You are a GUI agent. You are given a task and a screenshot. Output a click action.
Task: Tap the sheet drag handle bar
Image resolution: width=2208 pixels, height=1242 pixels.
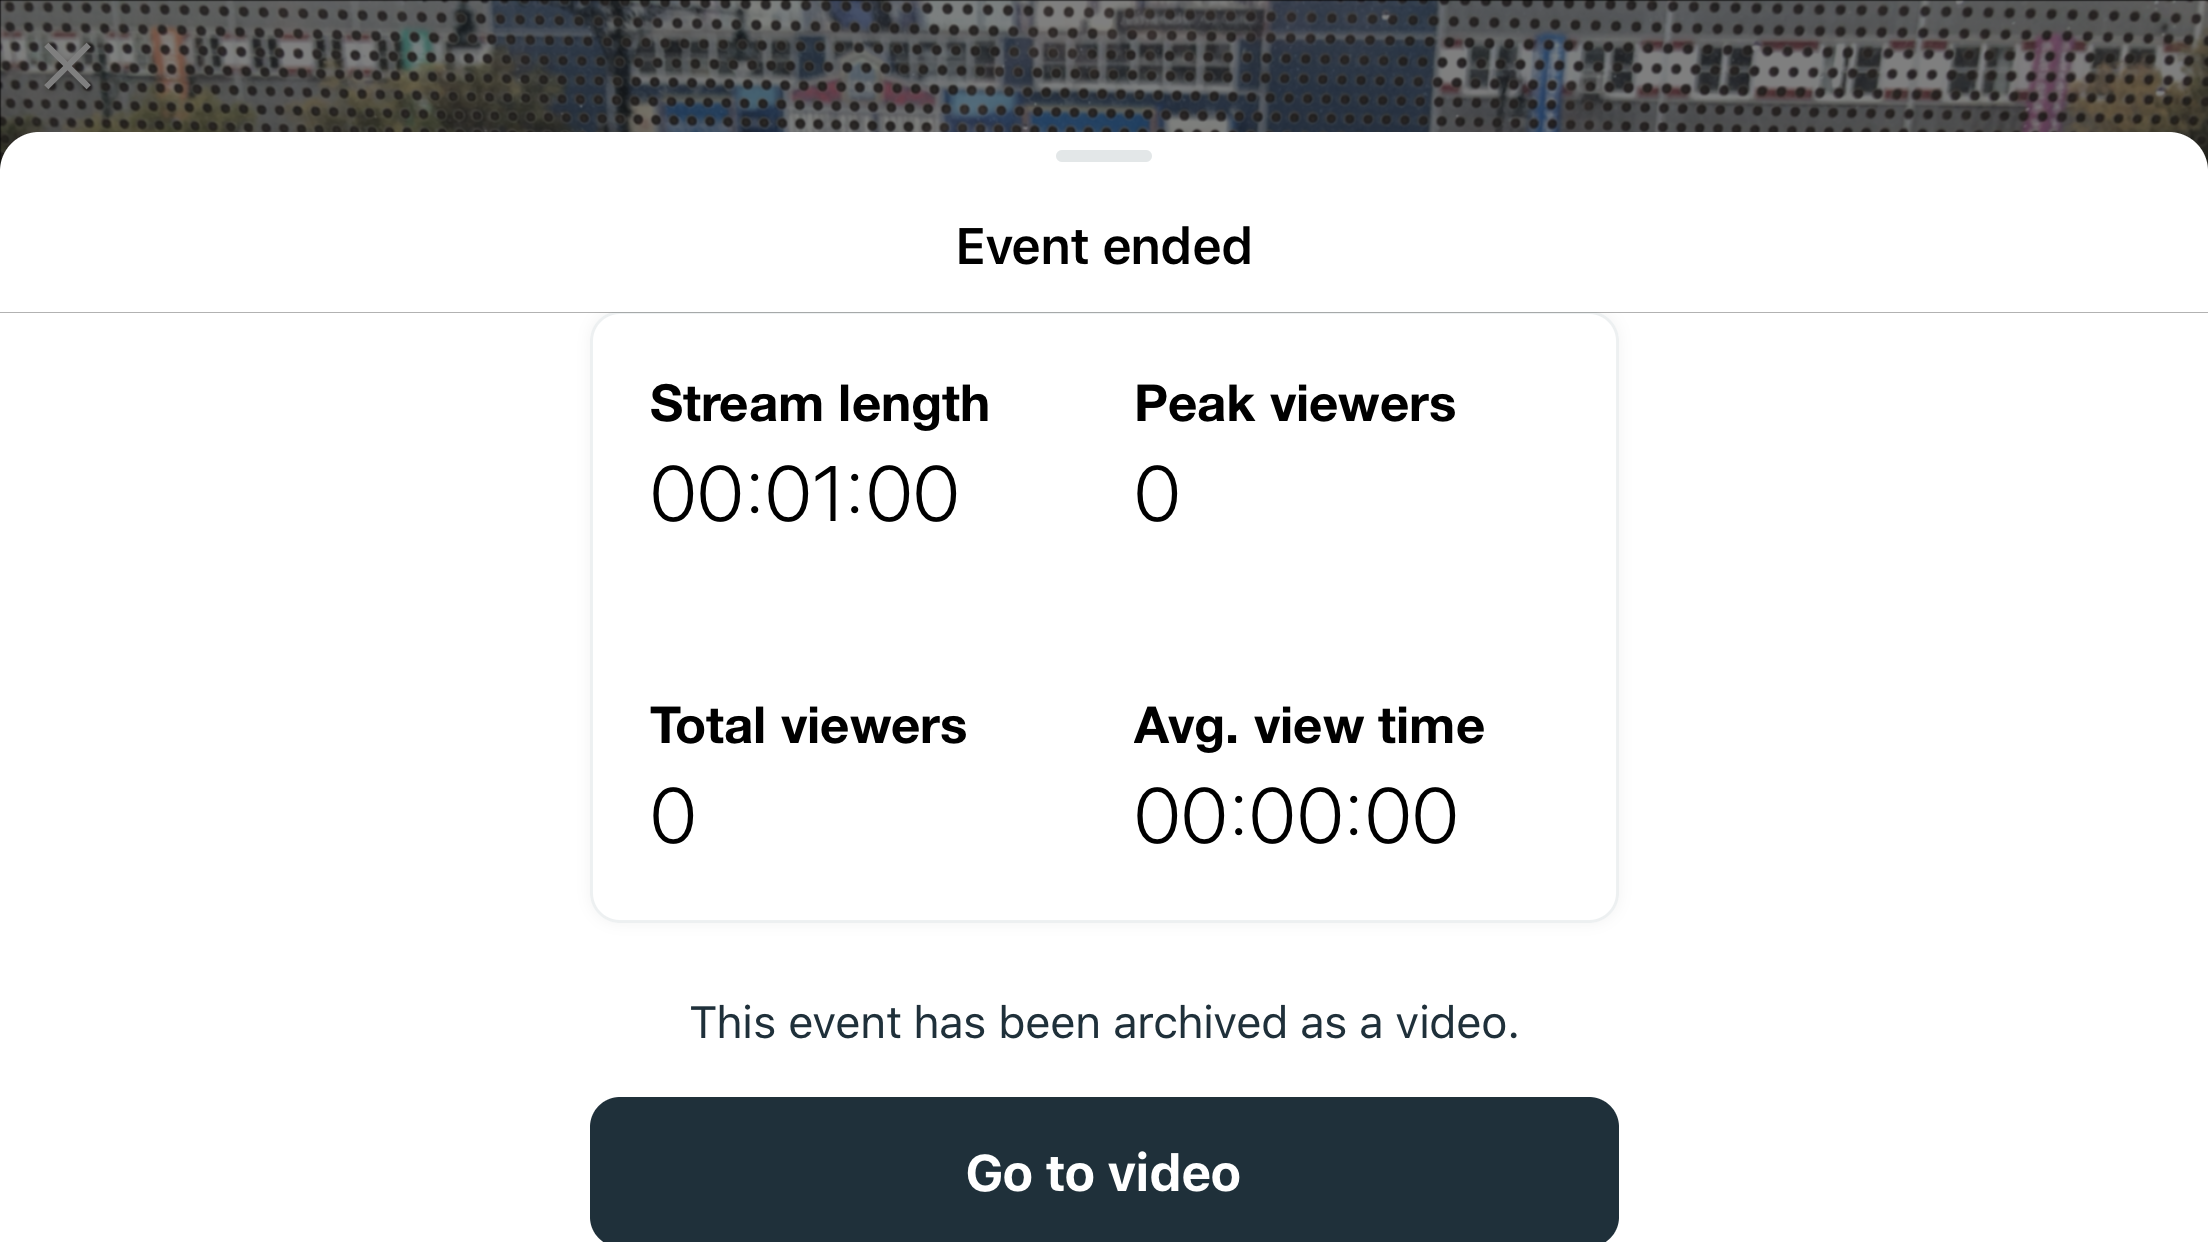pos(1103,156)
